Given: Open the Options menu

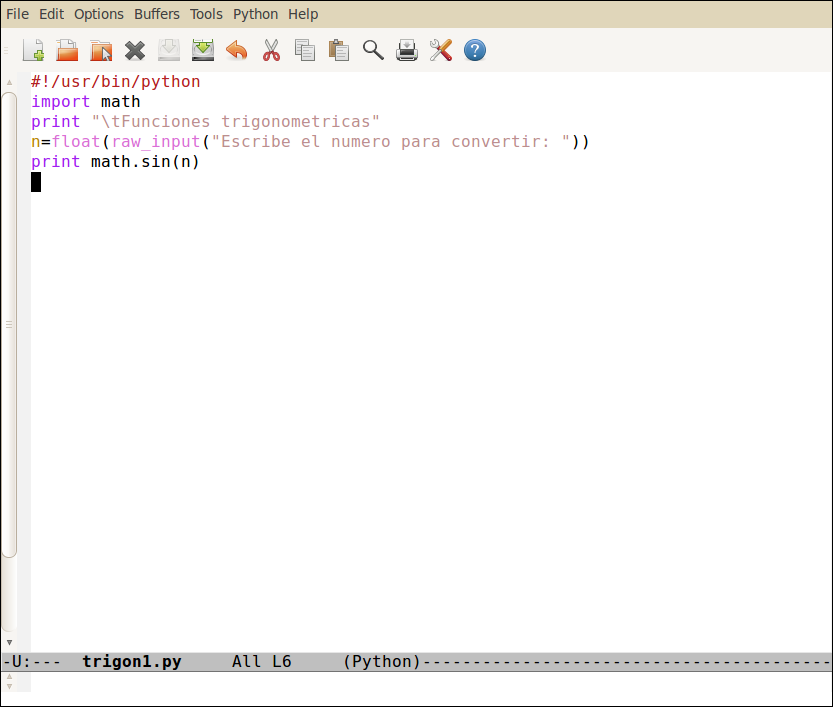Looking at the screenshot, I should click(x=98, y=14).
